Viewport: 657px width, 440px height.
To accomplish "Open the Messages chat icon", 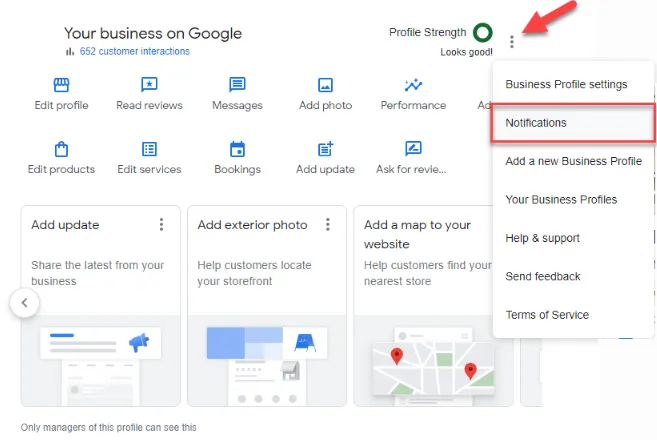I will point(237,85).
